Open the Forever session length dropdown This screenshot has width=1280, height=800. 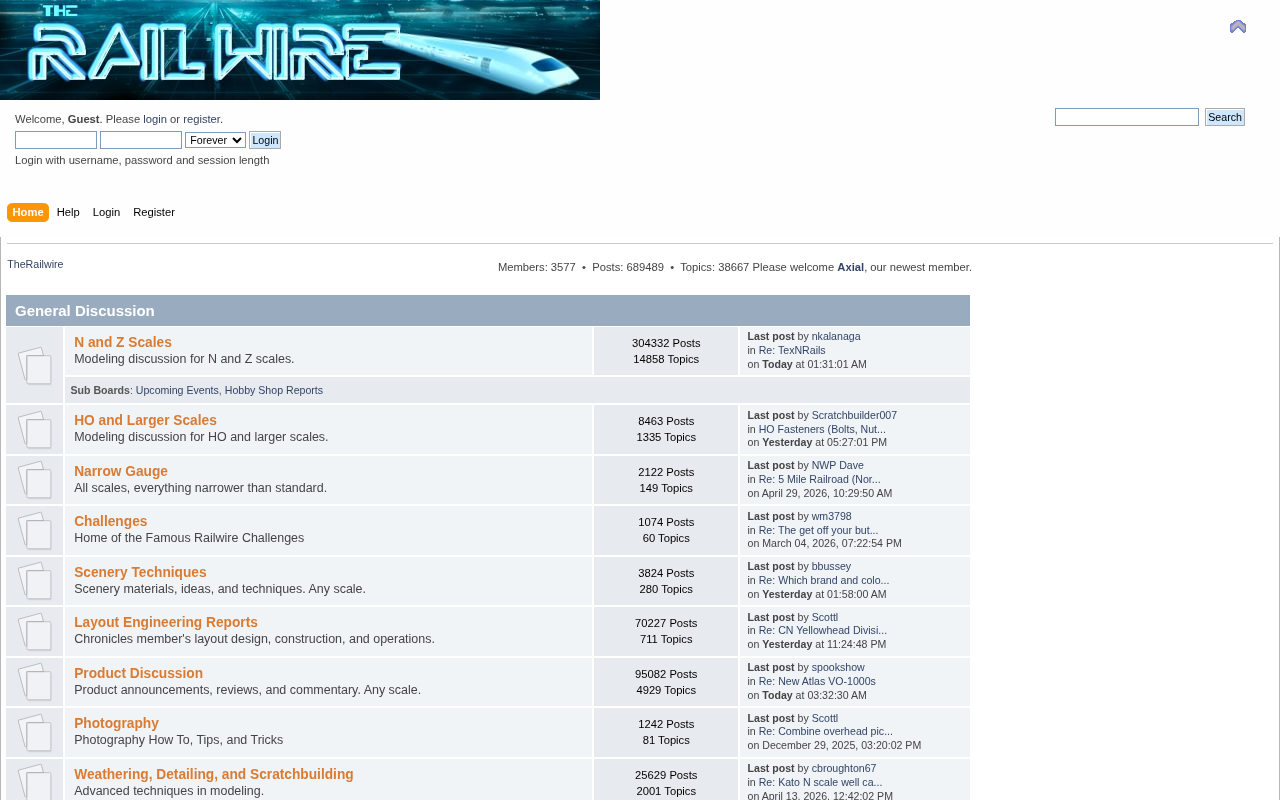[215, 140]
